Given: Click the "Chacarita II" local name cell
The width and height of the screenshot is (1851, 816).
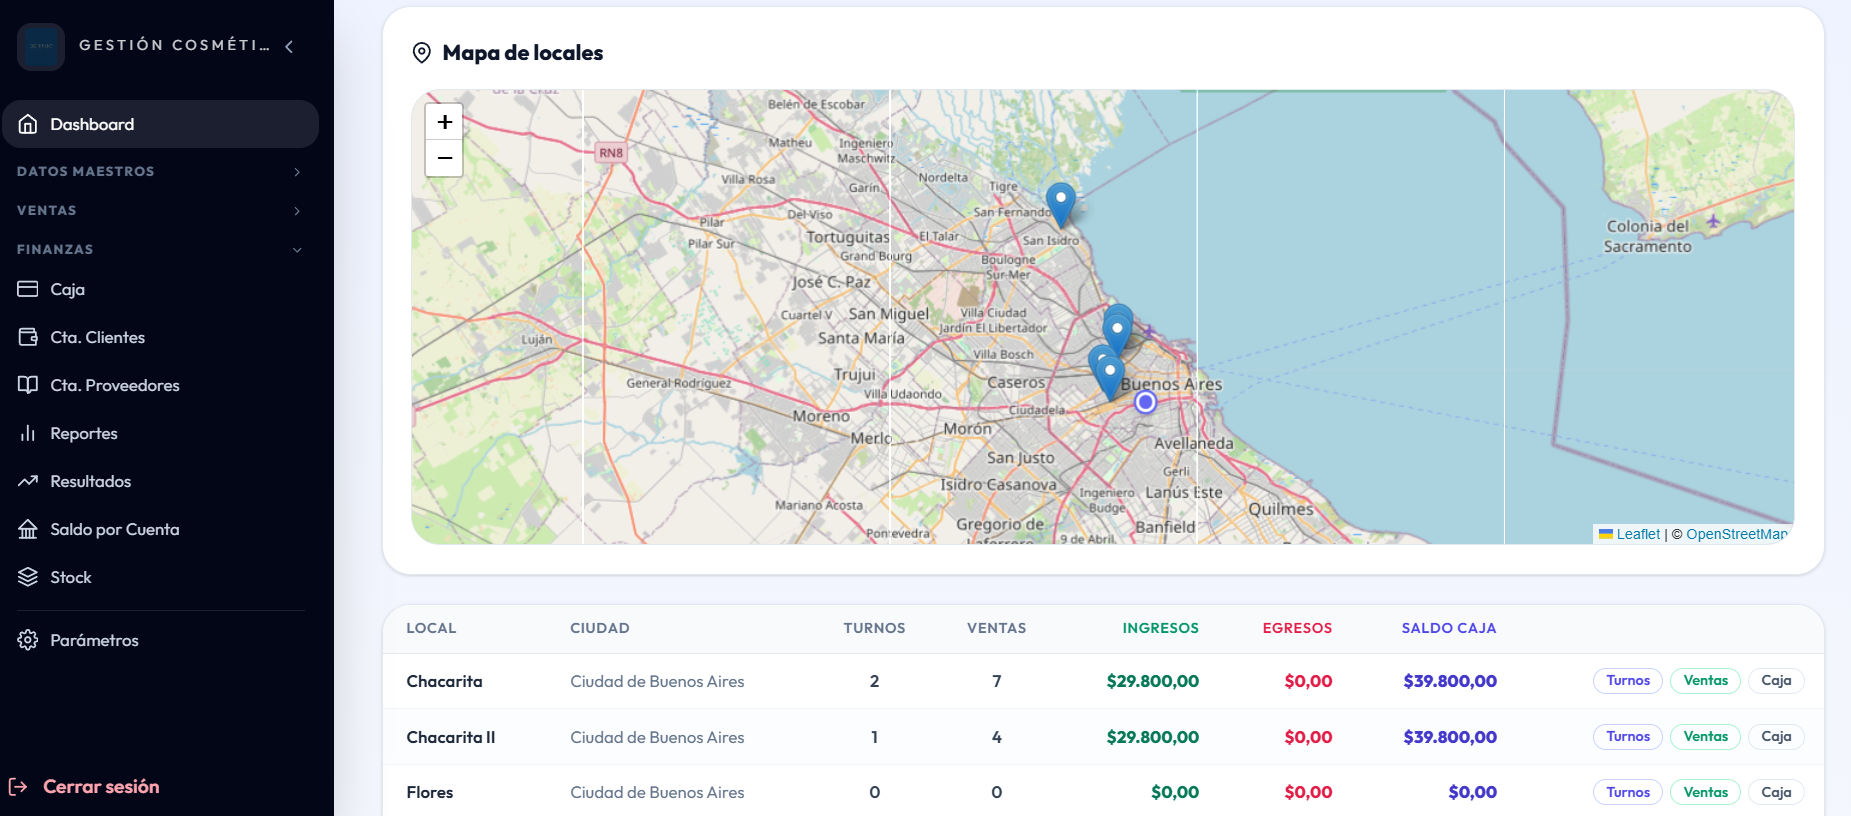Looking at the screenshot, I should coord(451,737).
